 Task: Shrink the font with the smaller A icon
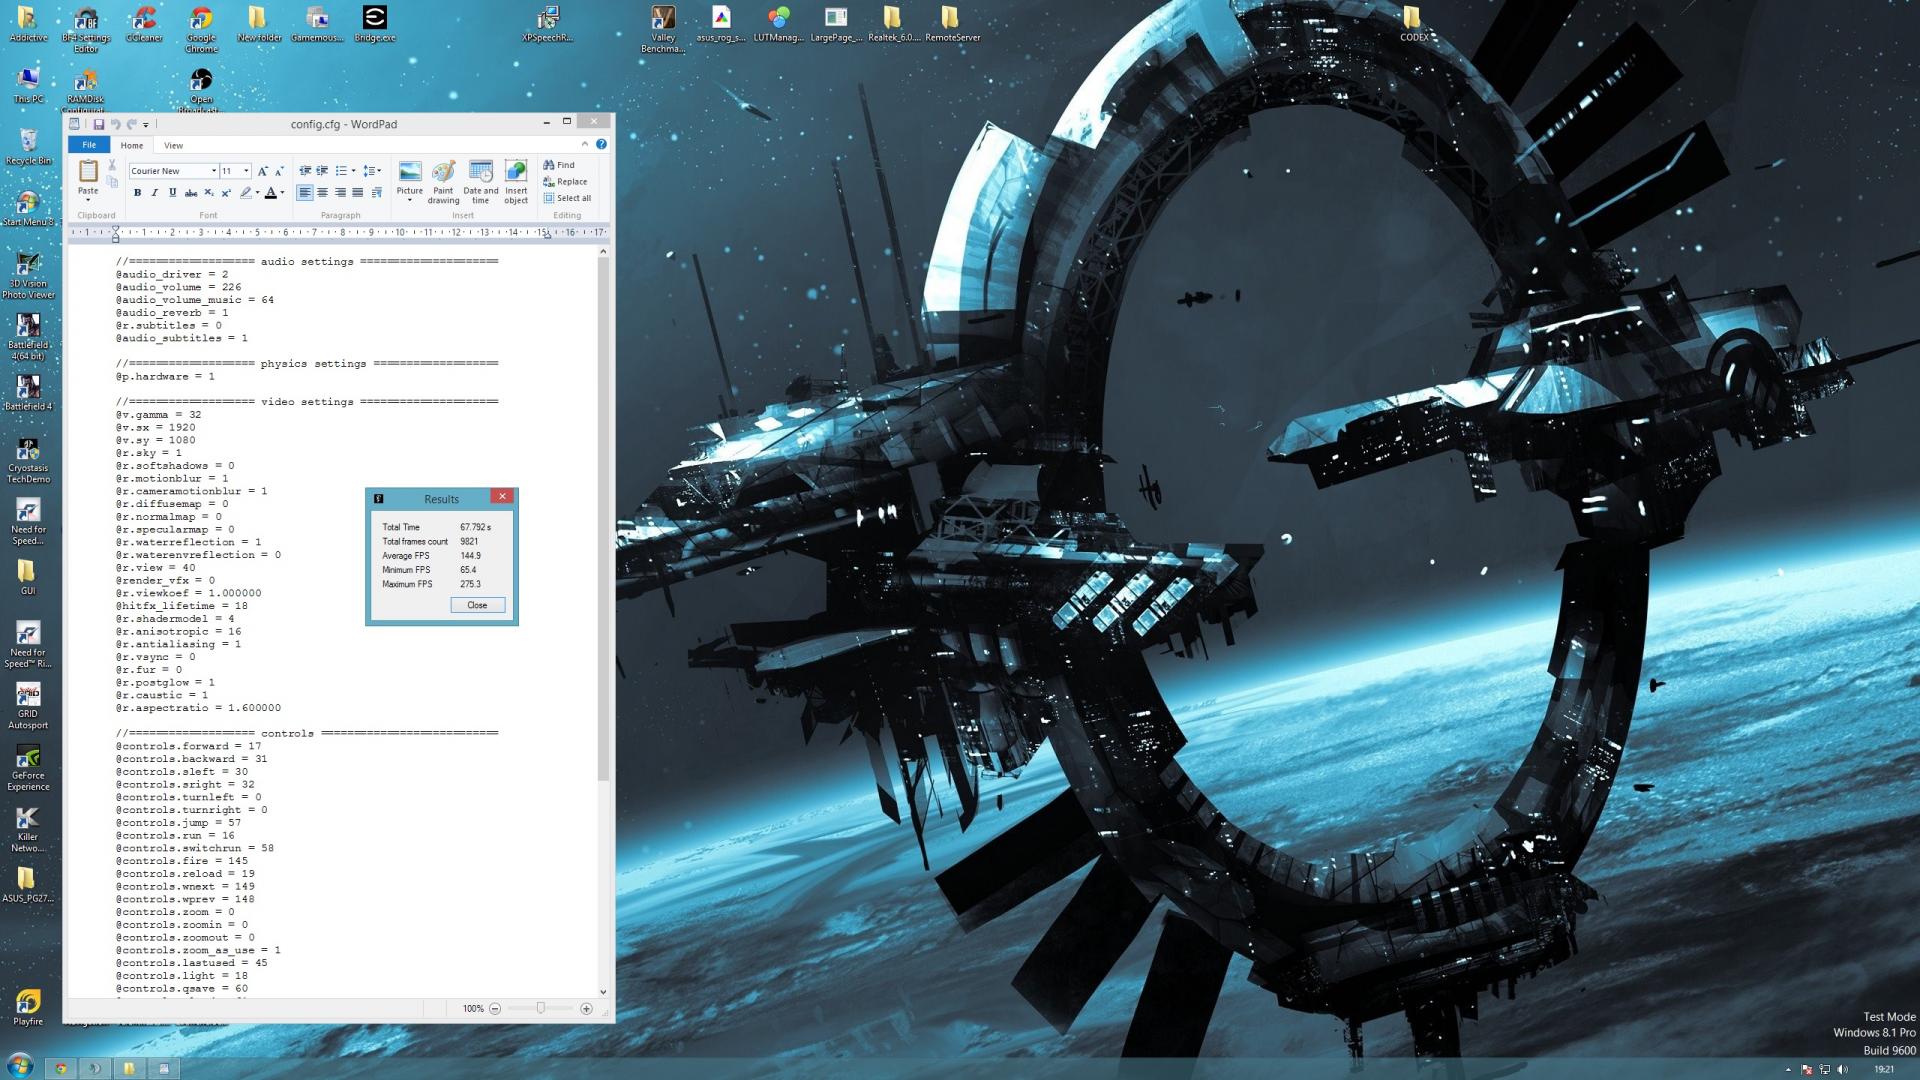click(279, 171)
